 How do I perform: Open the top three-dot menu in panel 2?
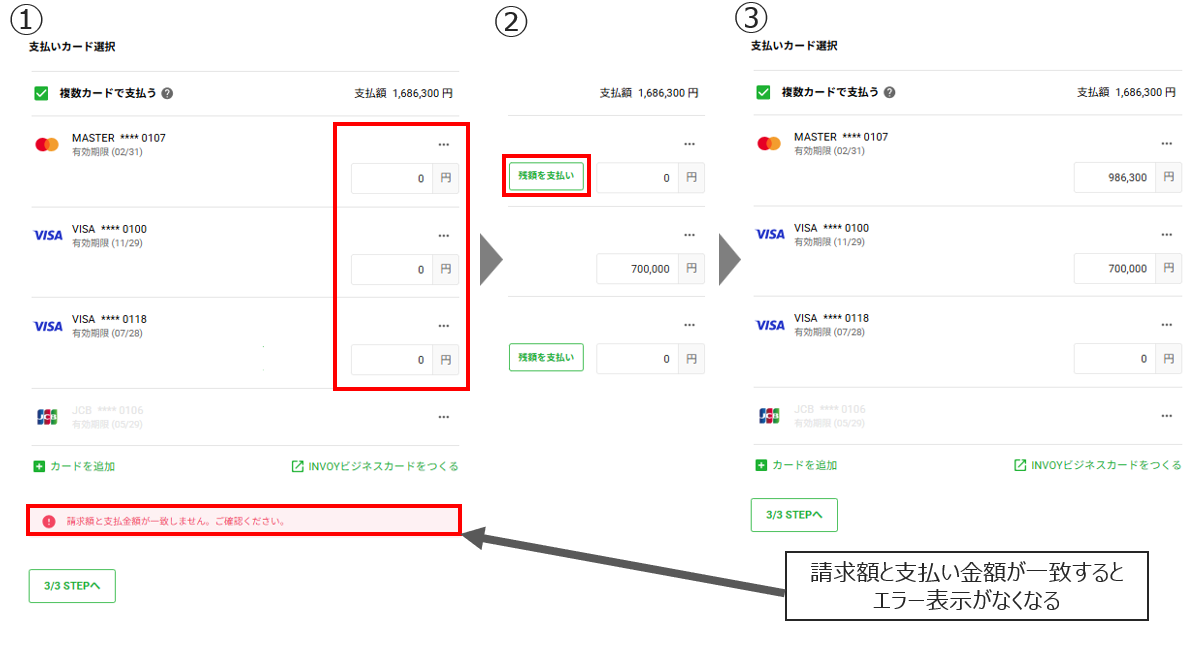(x=689, y=144)
